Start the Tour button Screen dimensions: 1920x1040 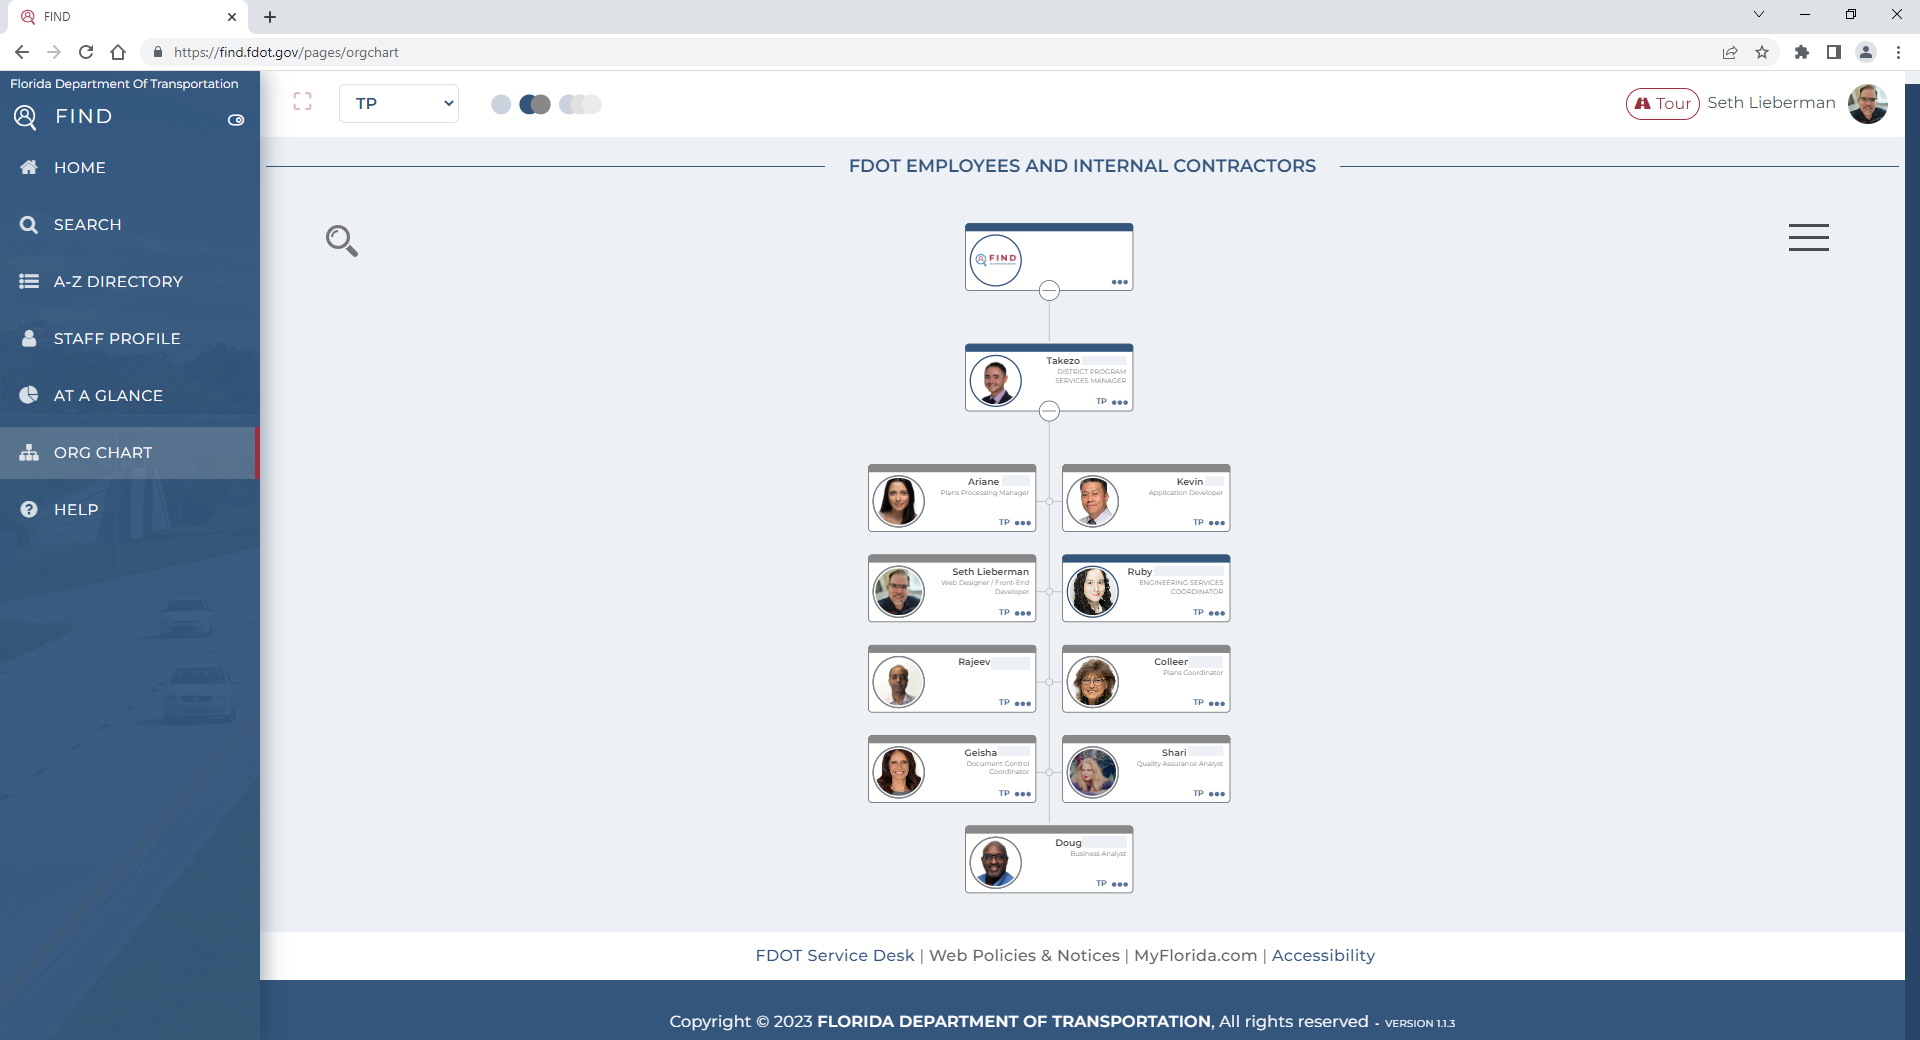tap(1662, 104)
